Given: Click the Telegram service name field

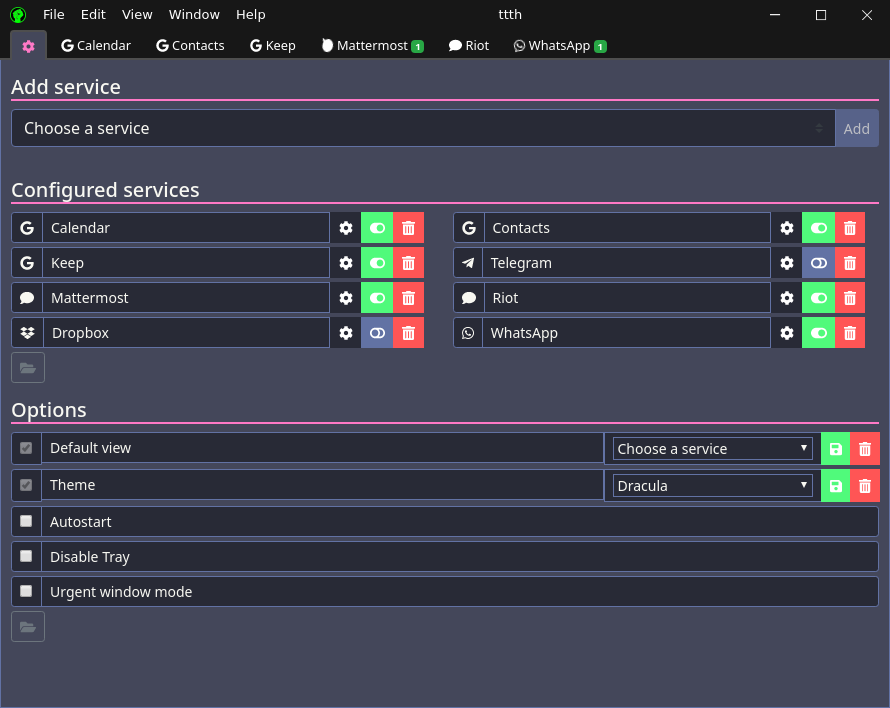Looking at the screenshot, I should [x=627, y=263].
